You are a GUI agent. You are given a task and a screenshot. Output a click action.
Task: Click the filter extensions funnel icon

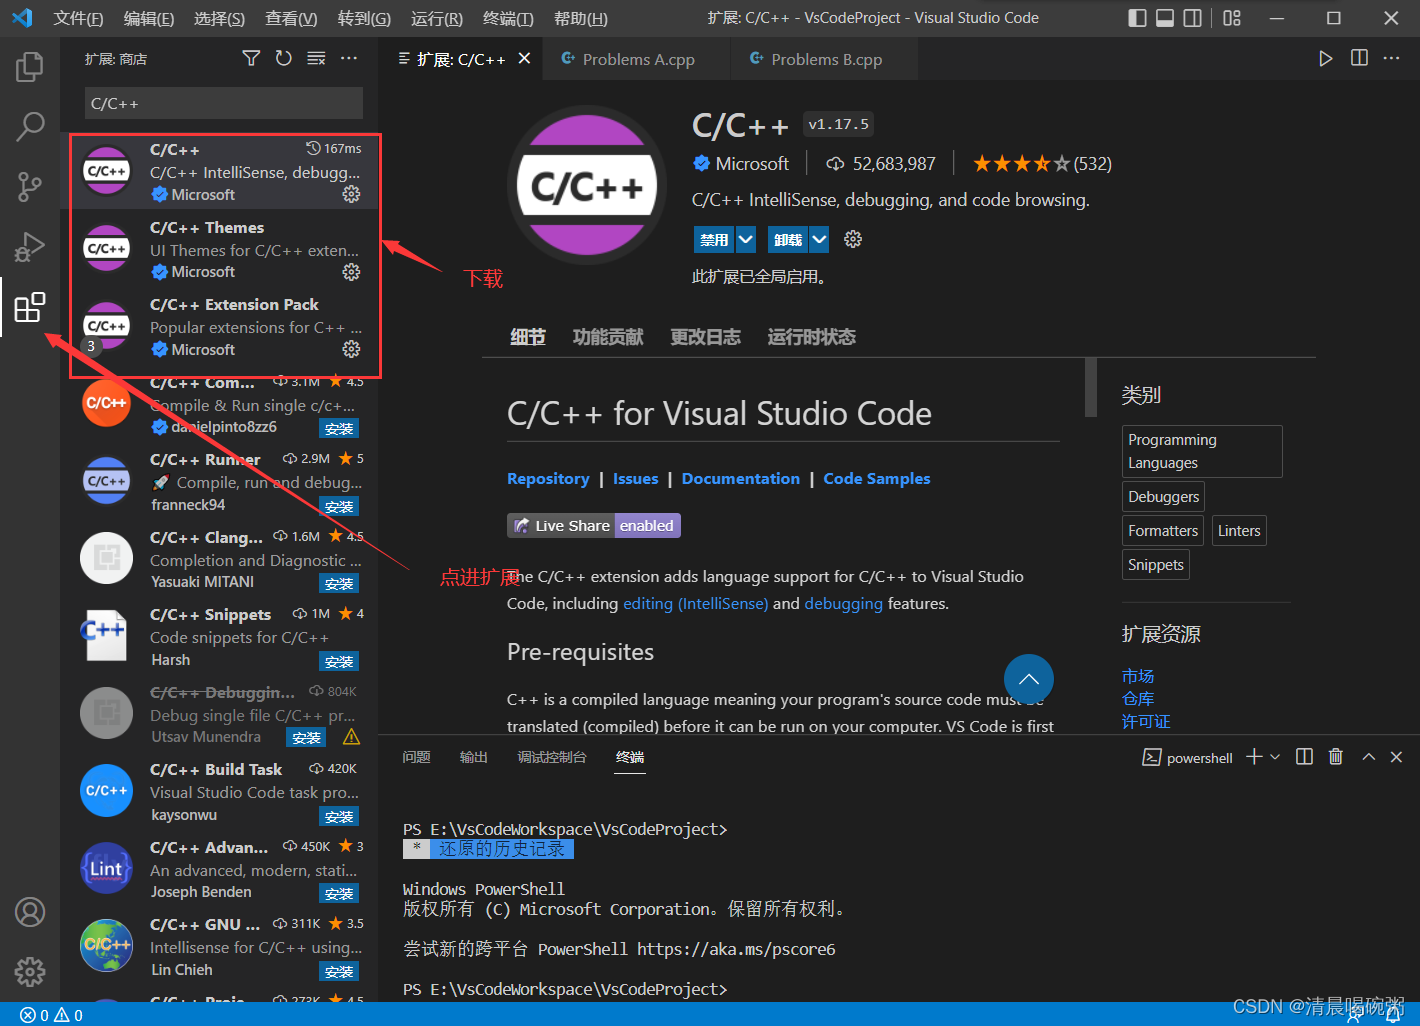coord(251,59)
